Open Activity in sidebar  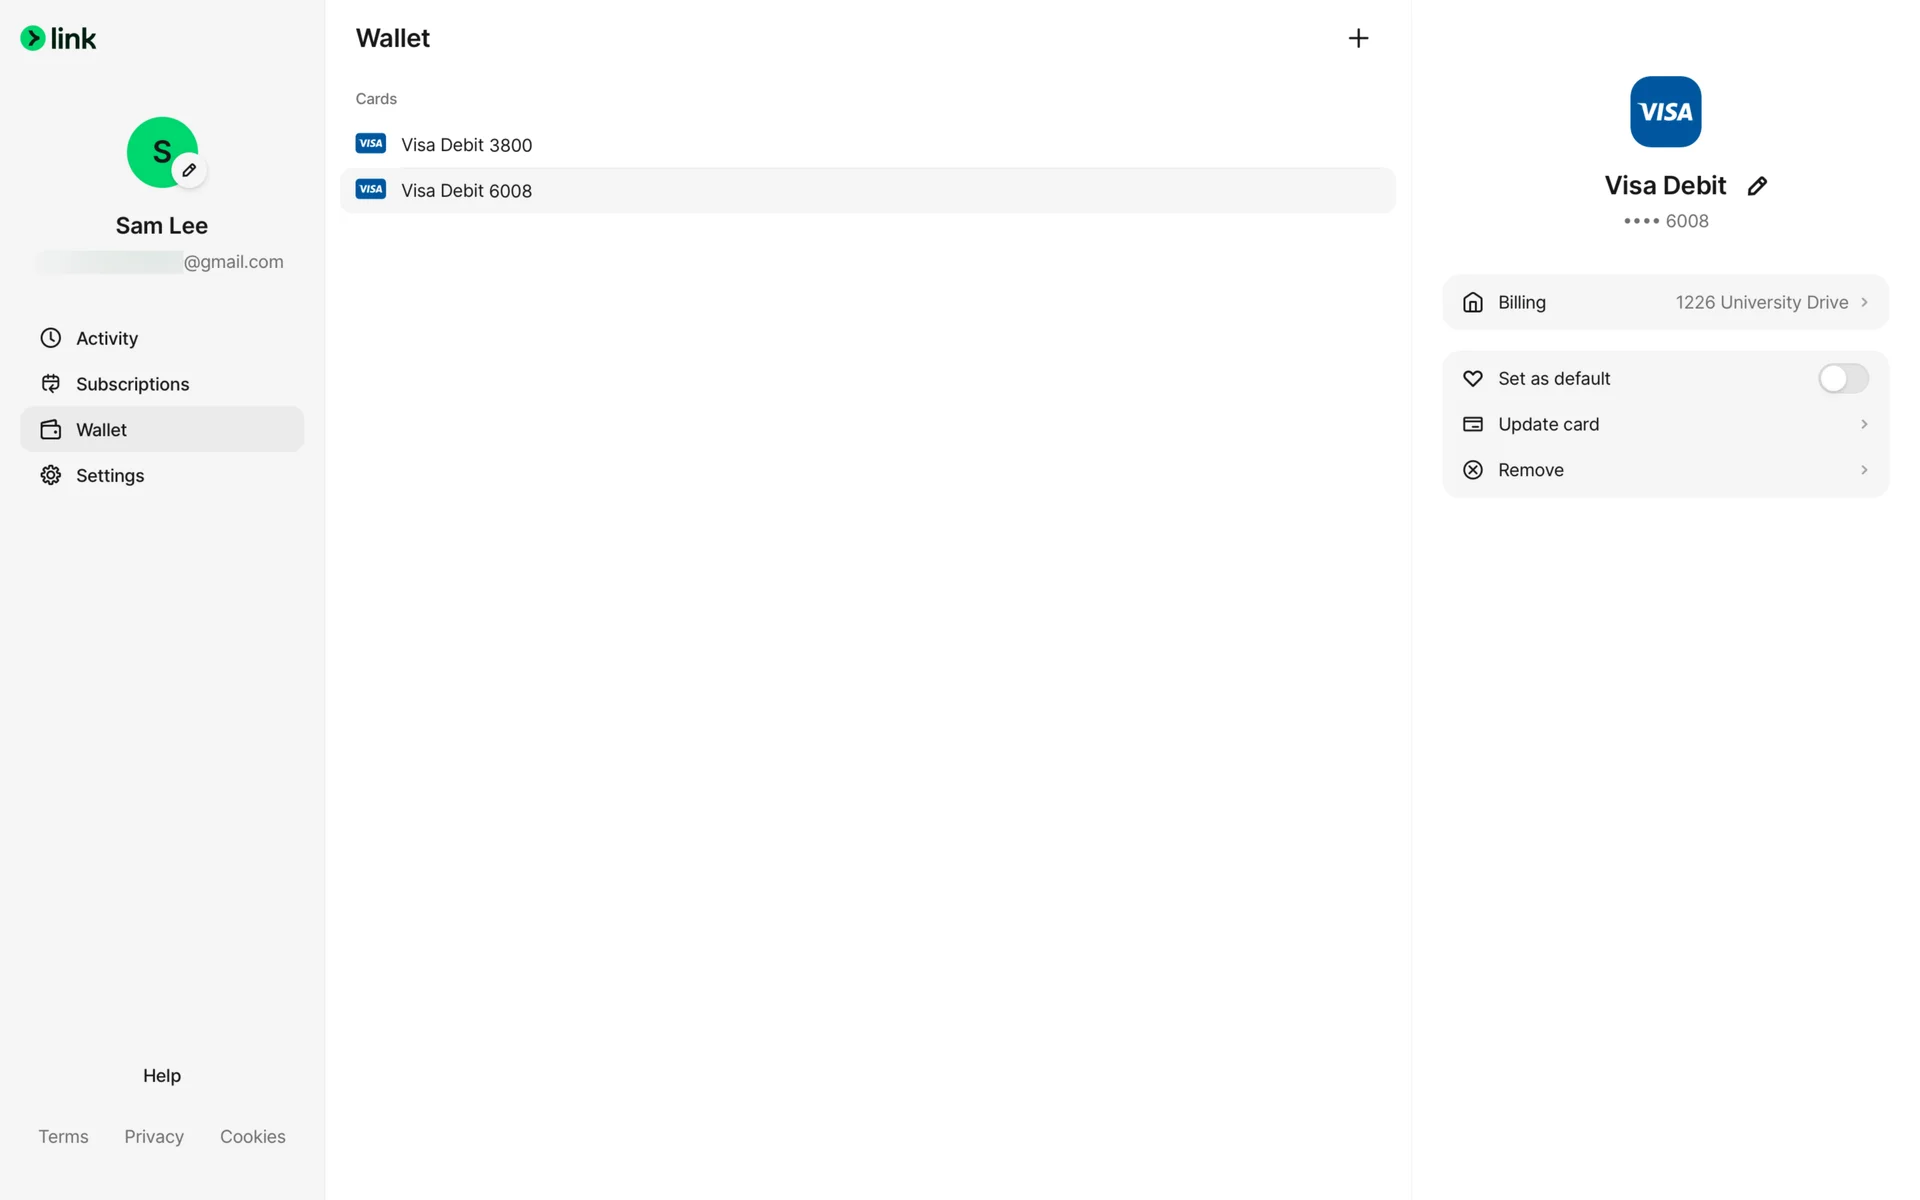[x=107, y=338]
